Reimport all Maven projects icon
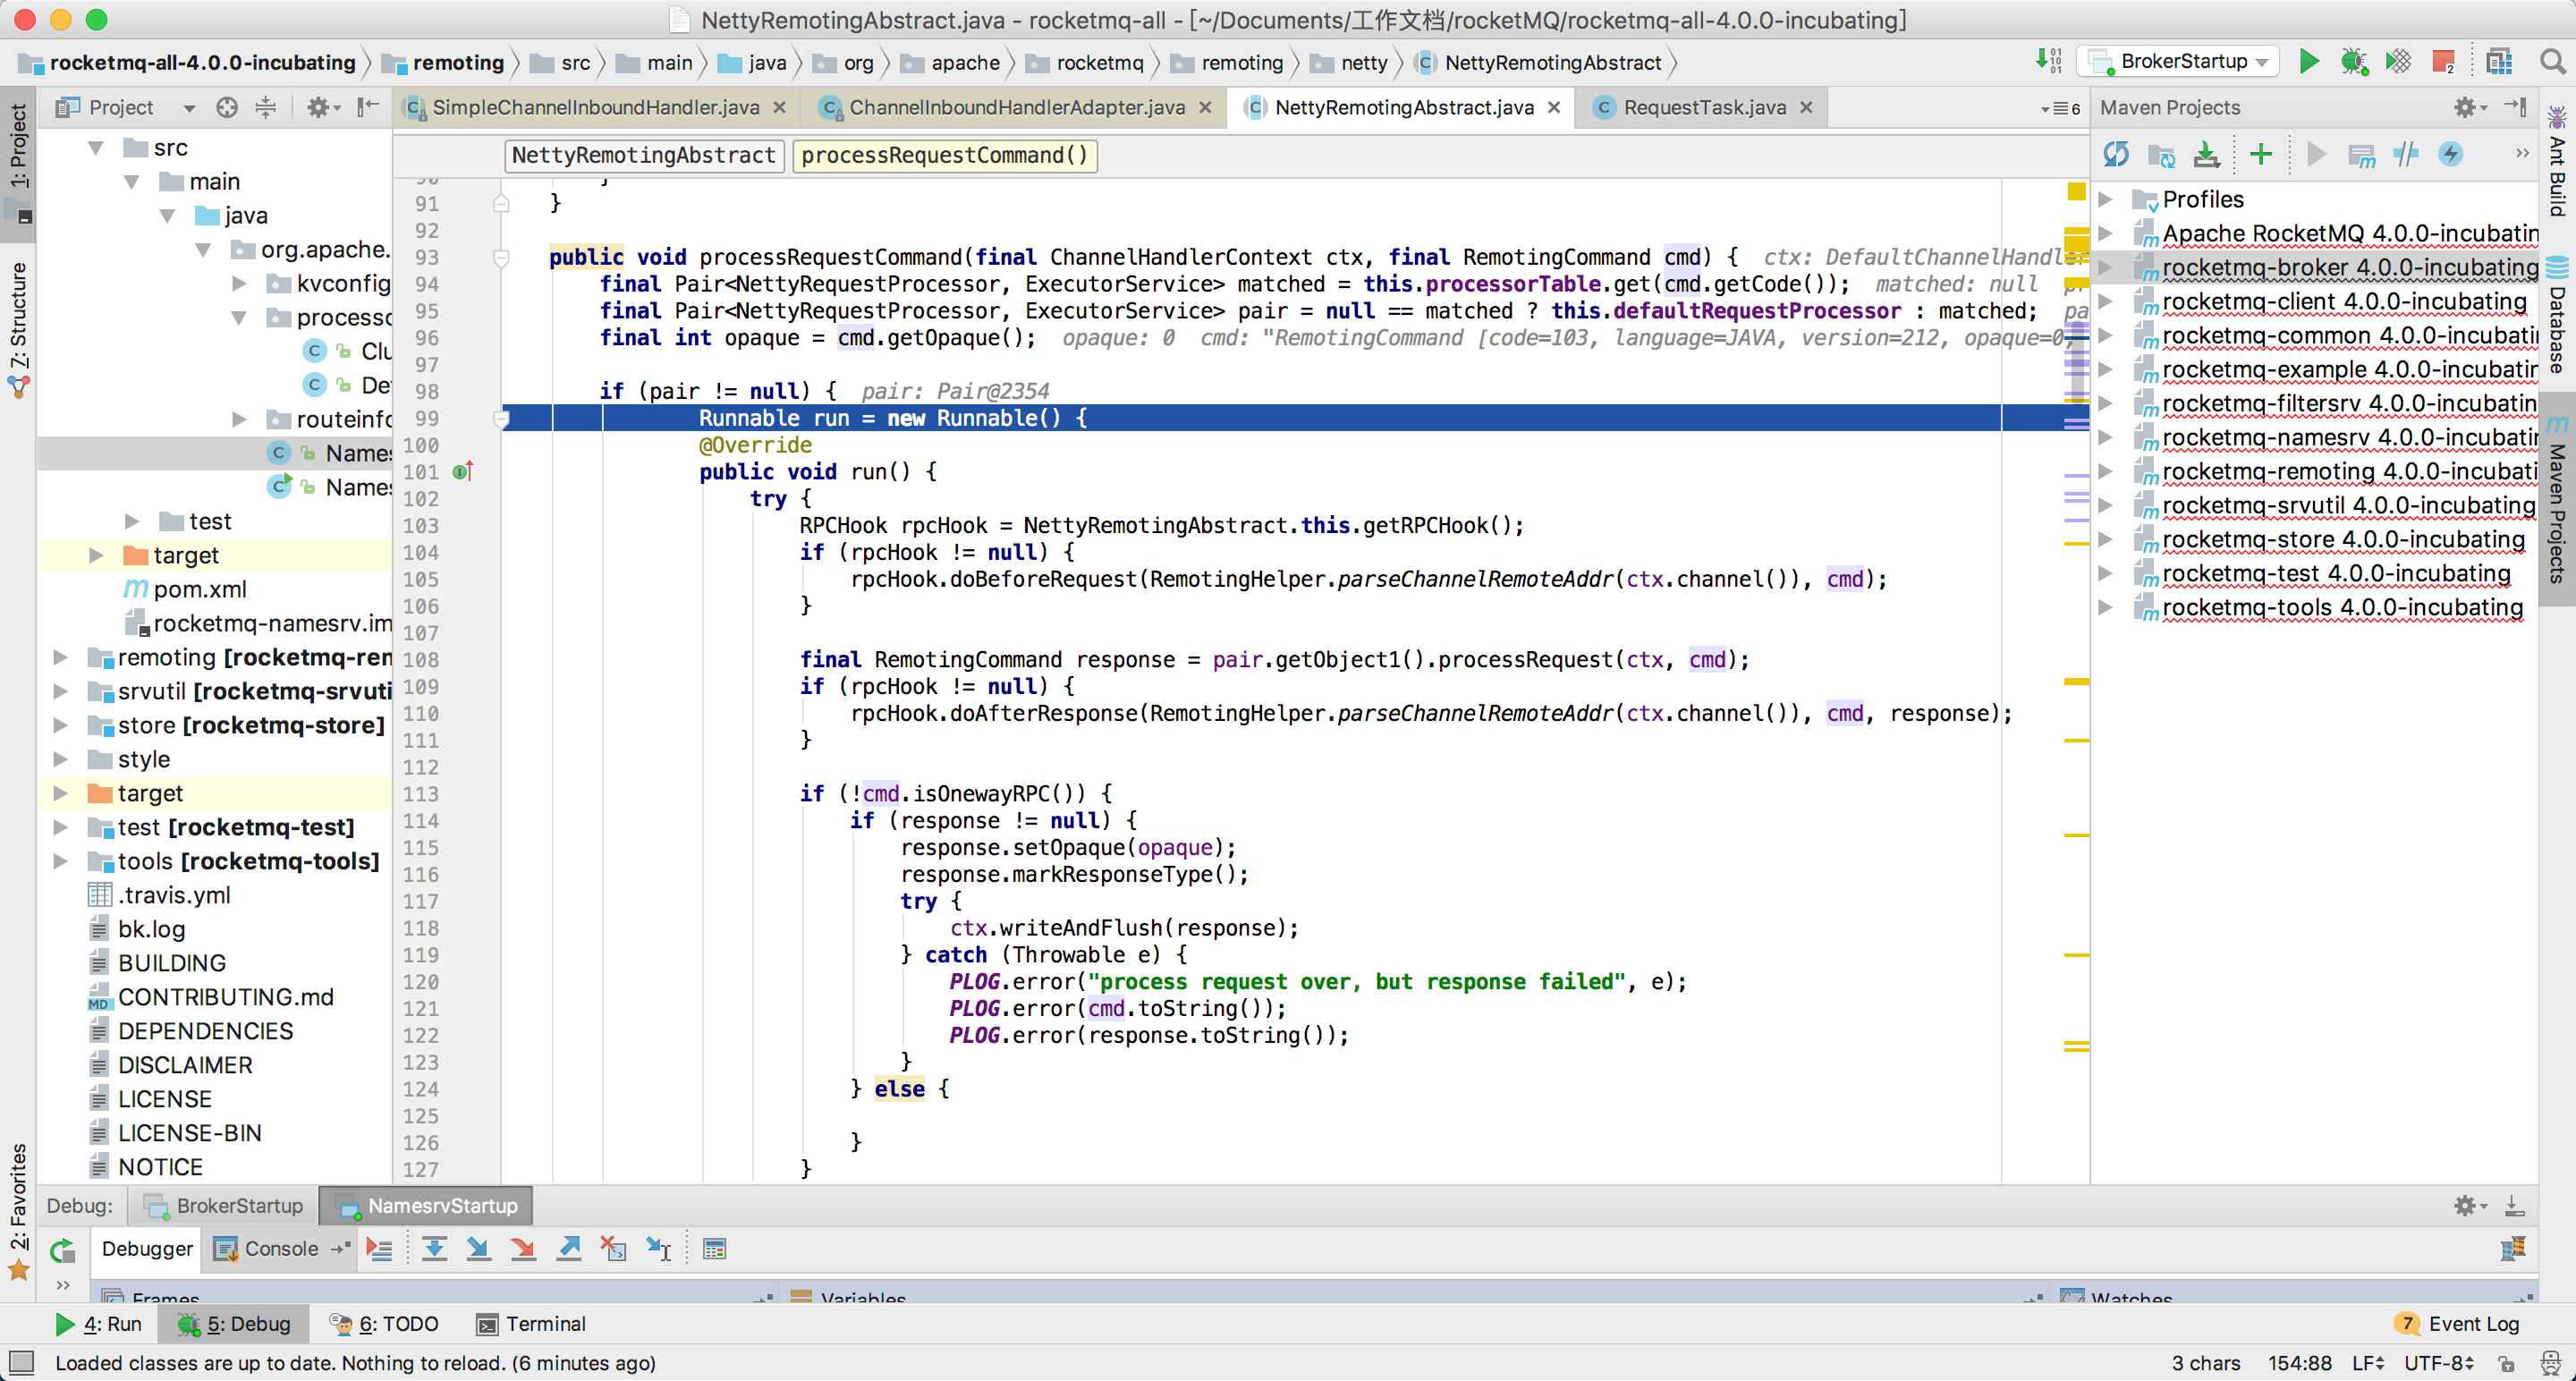2576x1381 pixels. tap(2115, 154)
